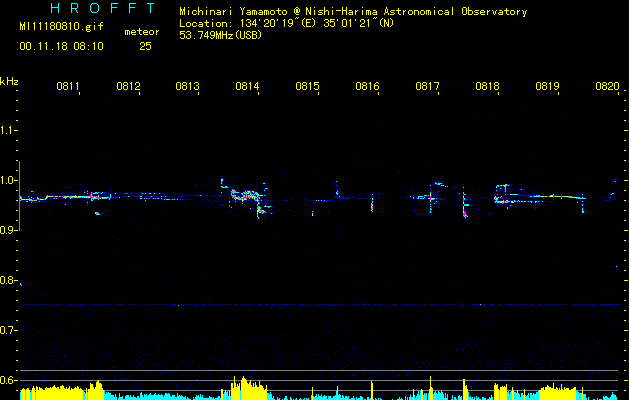The image size is (629, 400).
Task: Click the 0.9 kHz frequency axis label
Action: tap(8, 230)
